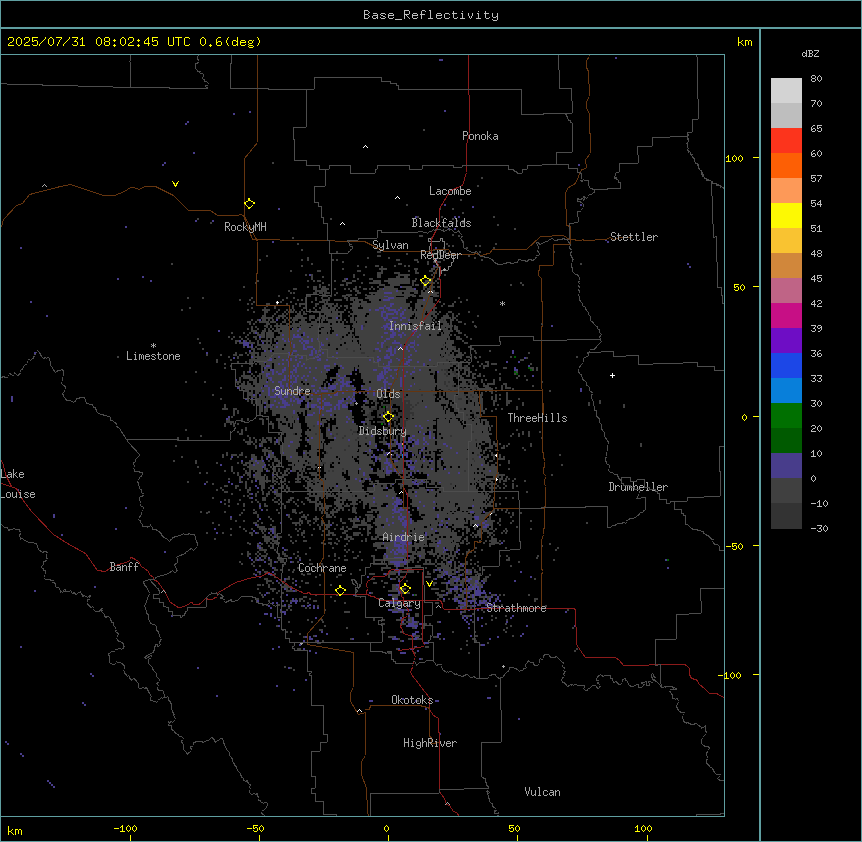Image resolution: width=862 pixels, height=842 pixels.
Task: Click the Blackfalds city label
Action: point(441,223)
